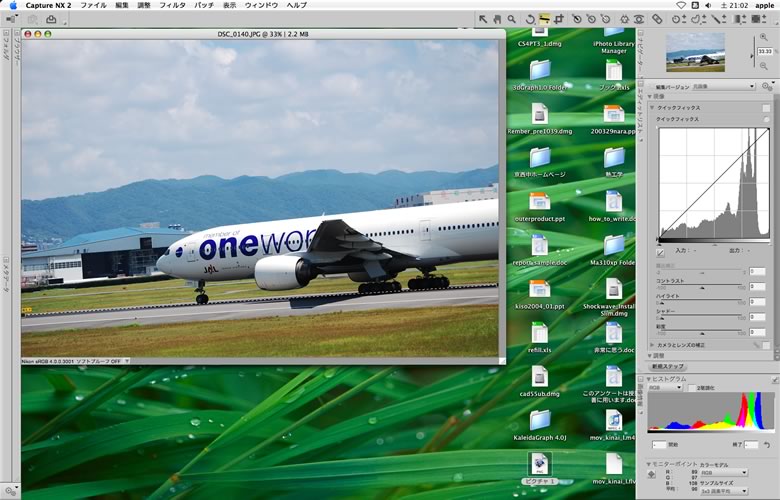Collapse the クイックフィックス section triangle

[x=652, y=107]
